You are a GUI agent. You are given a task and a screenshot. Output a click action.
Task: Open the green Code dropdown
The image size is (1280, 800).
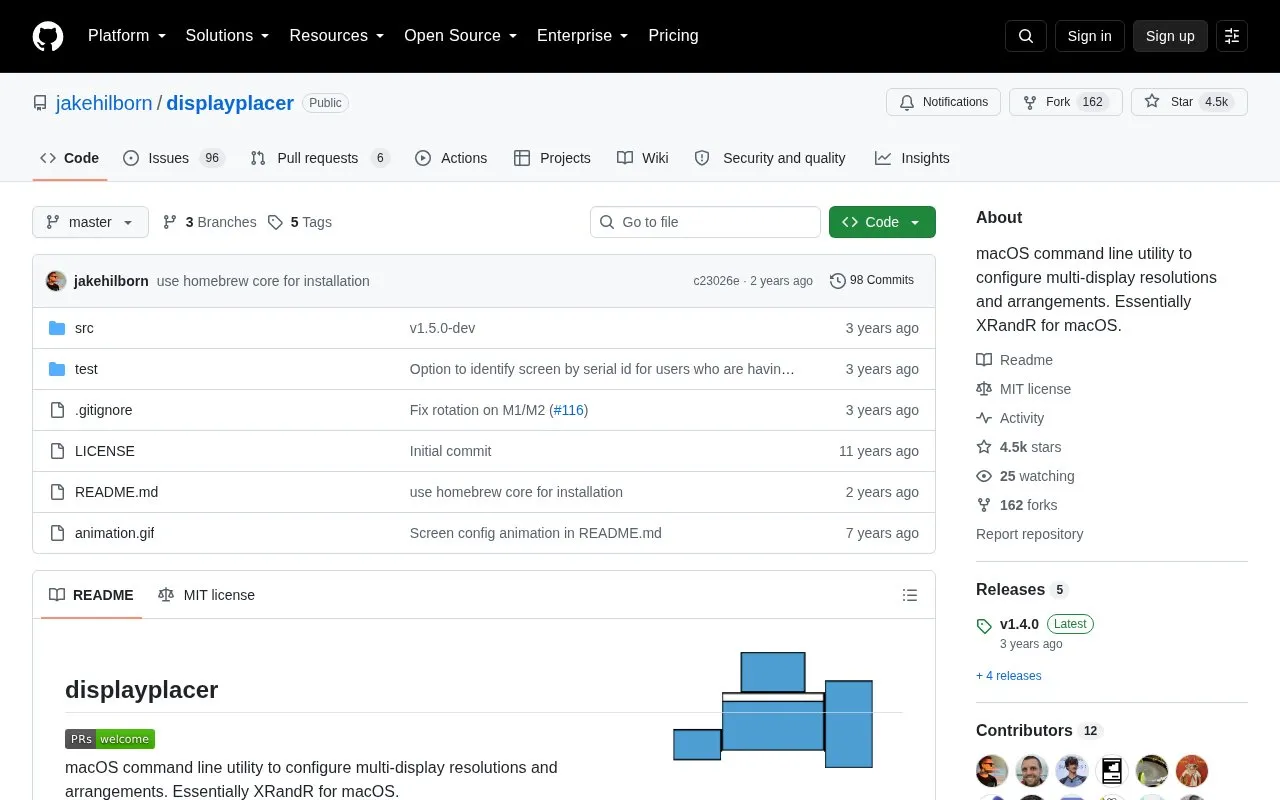(x=882, y=222)
